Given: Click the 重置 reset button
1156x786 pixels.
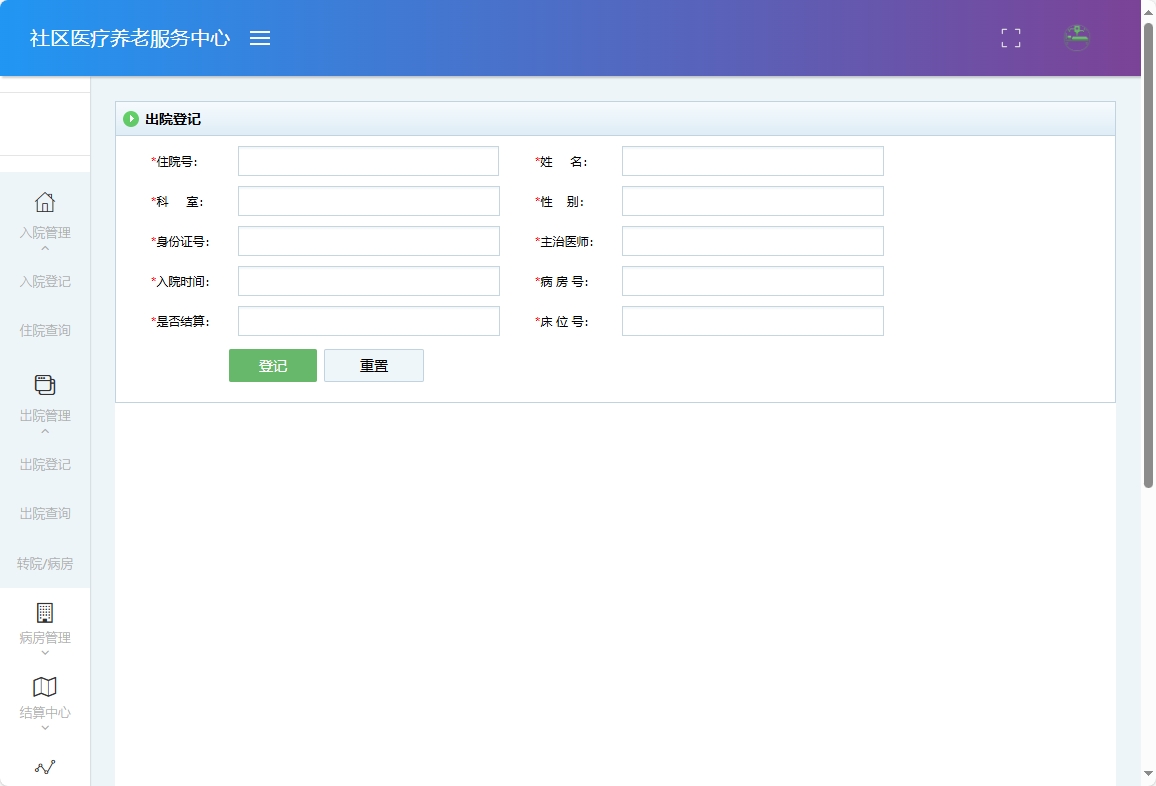Looking at the screenshot, I should point(374,365).
